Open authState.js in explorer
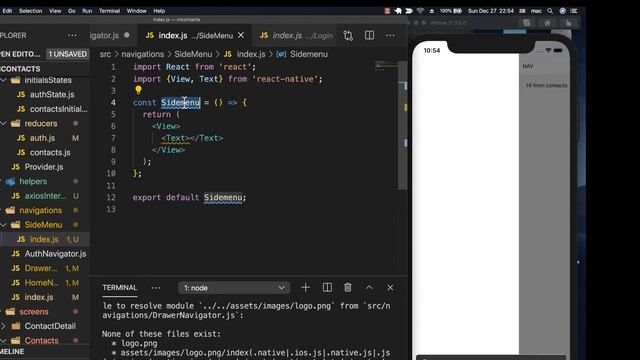Image resolution: width=640 pixels, height=360 pixels. point(52,95)
